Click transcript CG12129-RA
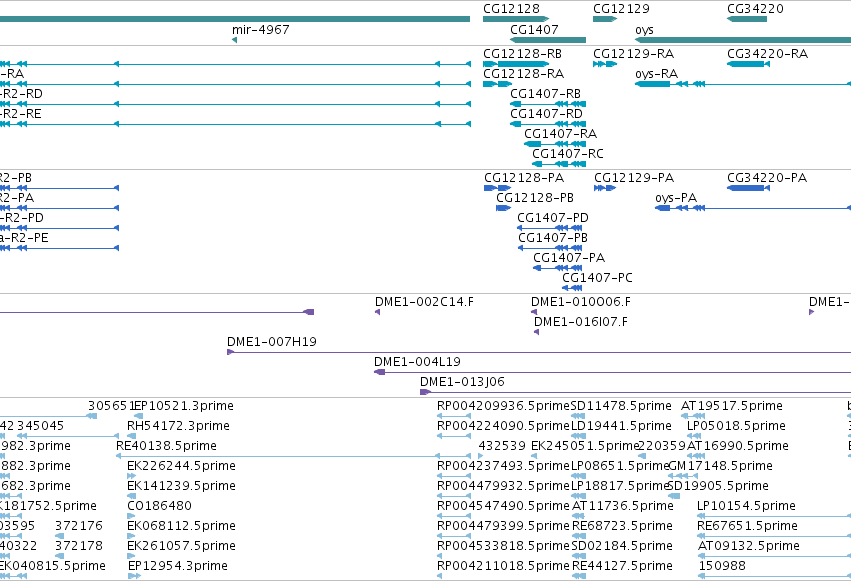Image resolution: width=851 pixels, height=581 pixels. coord(633,54)
